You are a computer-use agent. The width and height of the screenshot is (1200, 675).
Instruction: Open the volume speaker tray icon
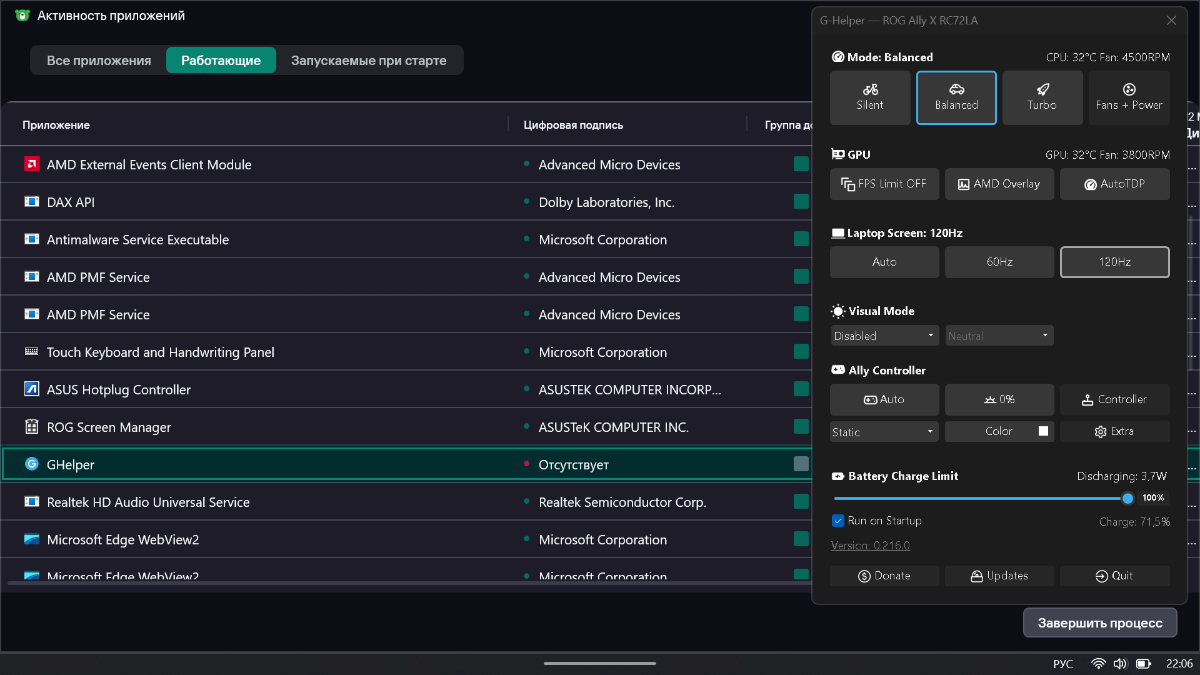tap(1120, 663)
